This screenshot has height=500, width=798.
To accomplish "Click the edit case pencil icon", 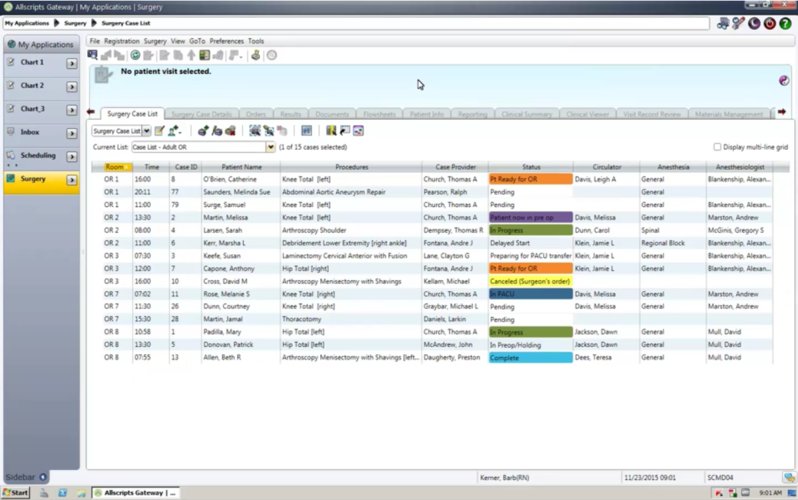I will 159,130.
